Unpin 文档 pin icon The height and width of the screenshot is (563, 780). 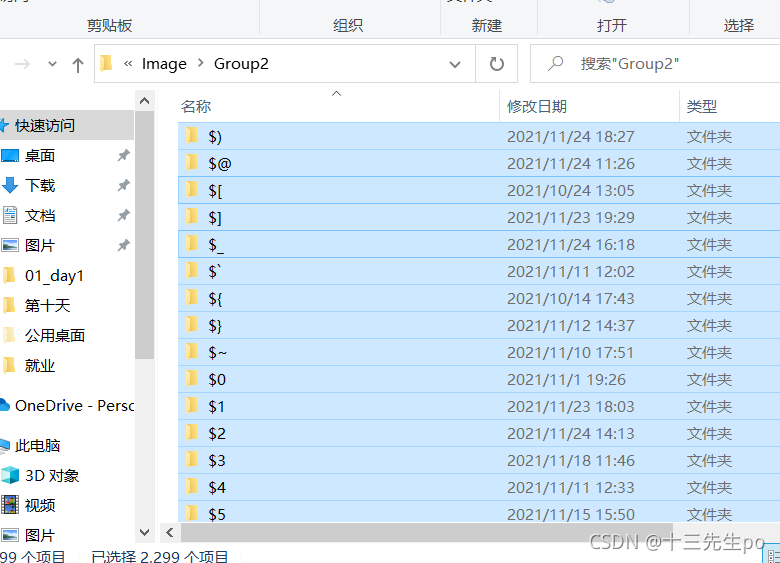(123, 215)
